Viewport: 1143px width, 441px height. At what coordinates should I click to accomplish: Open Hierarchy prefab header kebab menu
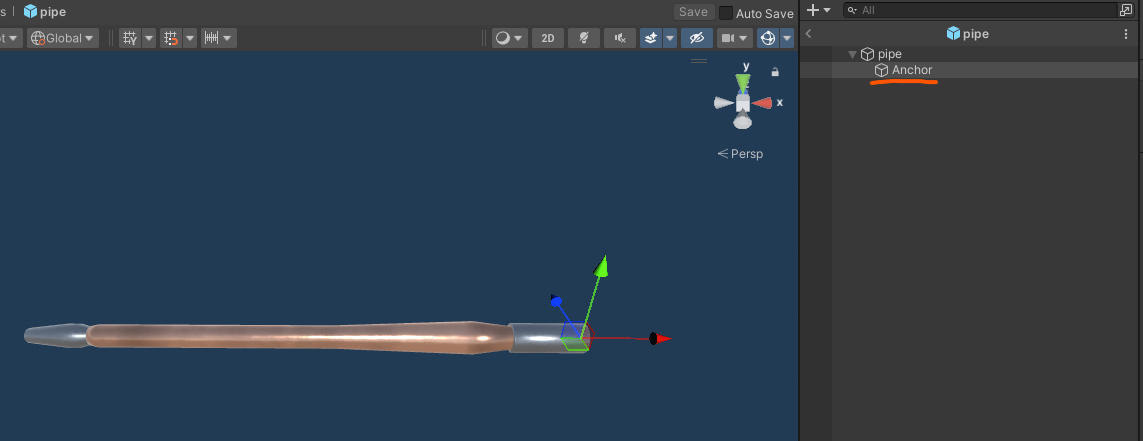tap(1126, 34)
